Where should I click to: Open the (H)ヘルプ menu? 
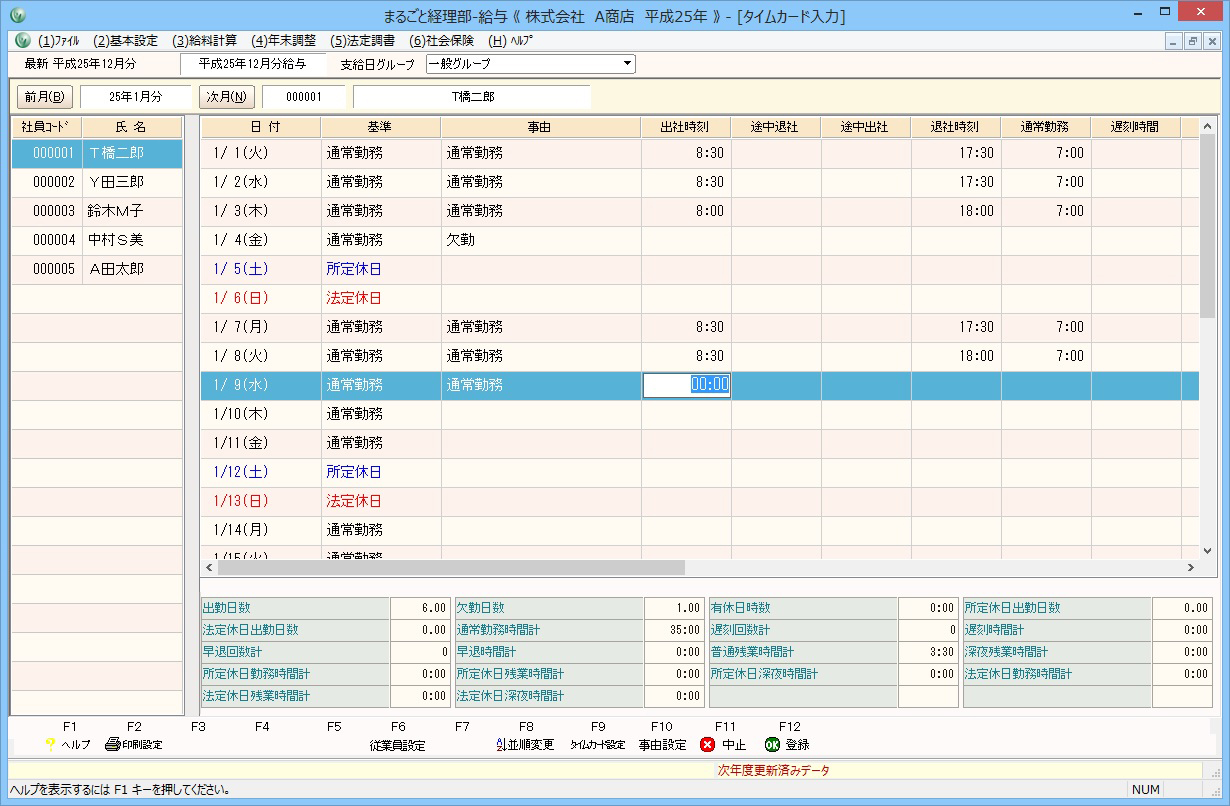pyautogui.click(x=511, y=41)
